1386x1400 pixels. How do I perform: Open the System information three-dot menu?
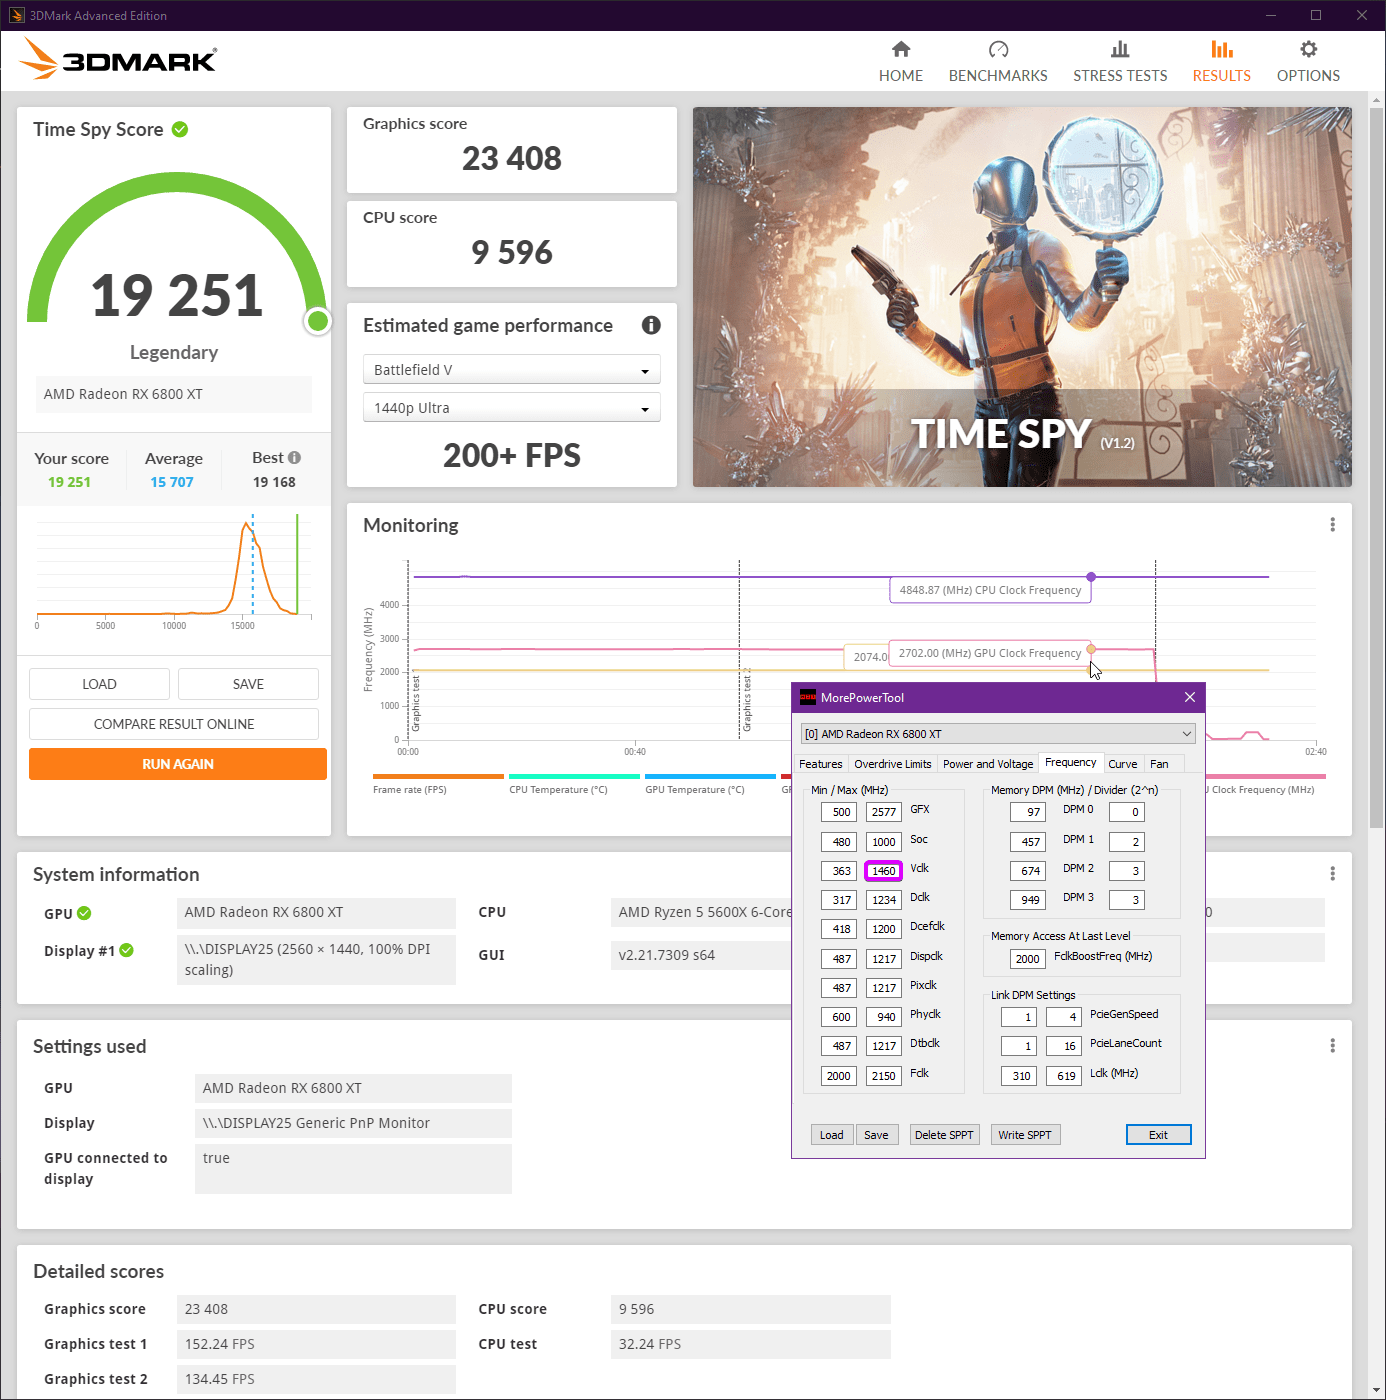pos(1332,874)
